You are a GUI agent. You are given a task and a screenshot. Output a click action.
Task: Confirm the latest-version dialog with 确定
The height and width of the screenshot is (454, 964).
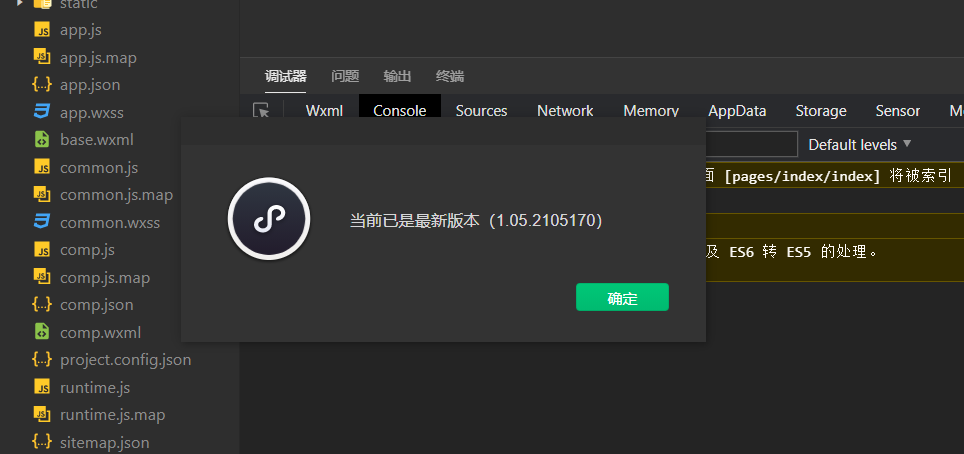622,297
